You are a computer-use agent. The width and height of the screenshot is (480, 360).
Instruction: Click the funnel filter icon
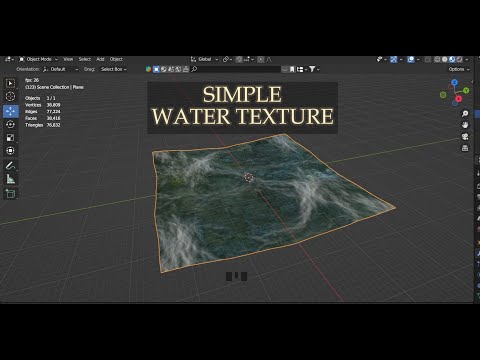[312, 69]
